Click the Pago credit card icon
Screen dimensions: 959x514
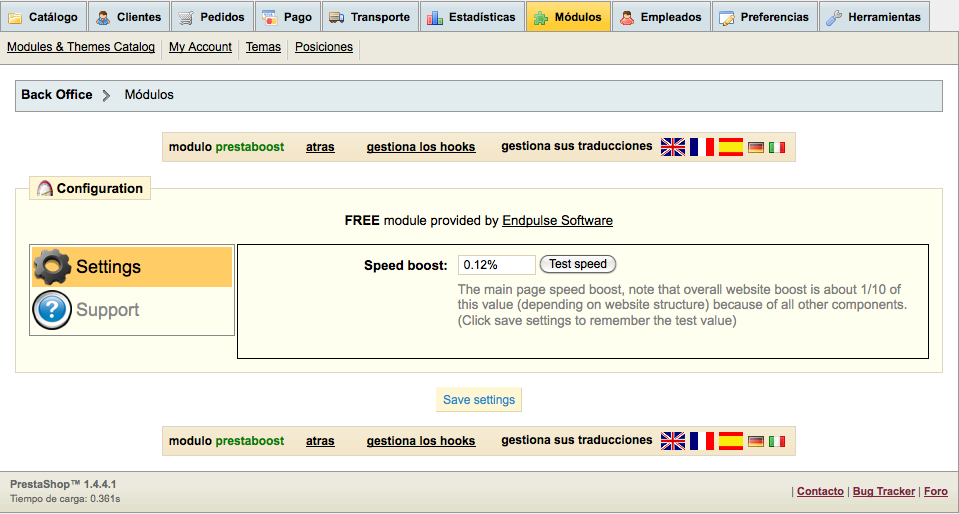click(x=269, y=18)
